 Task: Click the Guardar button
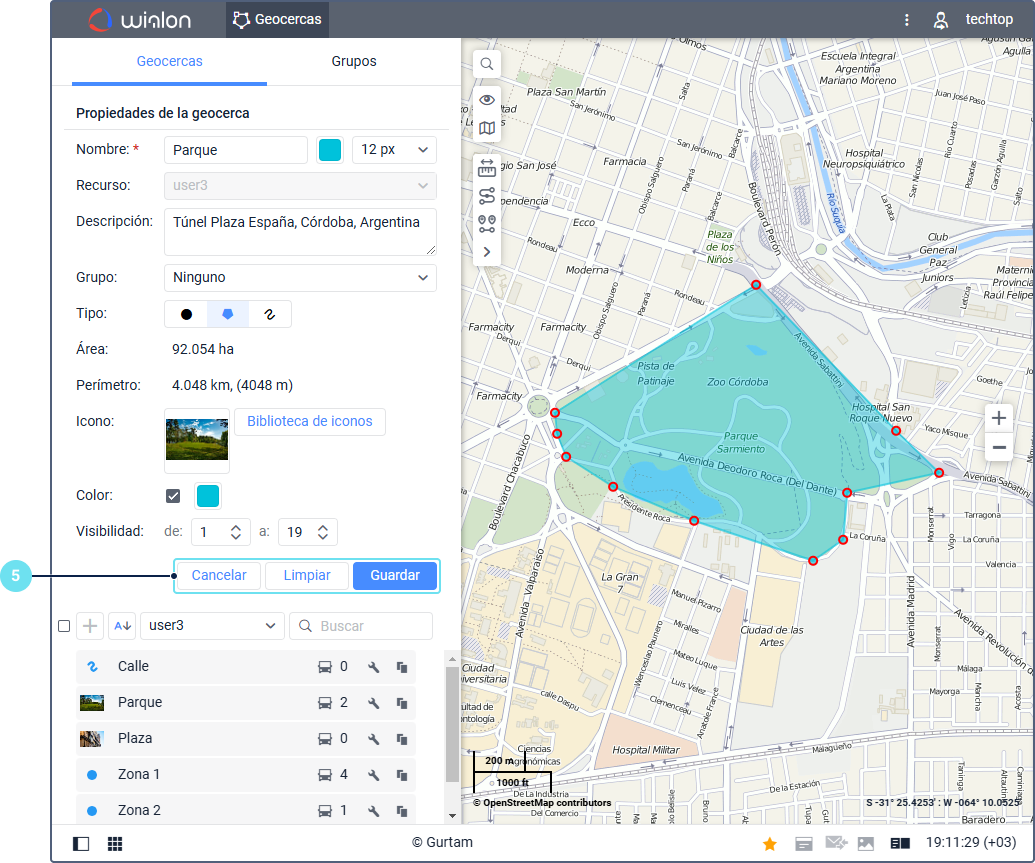pos(395,576)
